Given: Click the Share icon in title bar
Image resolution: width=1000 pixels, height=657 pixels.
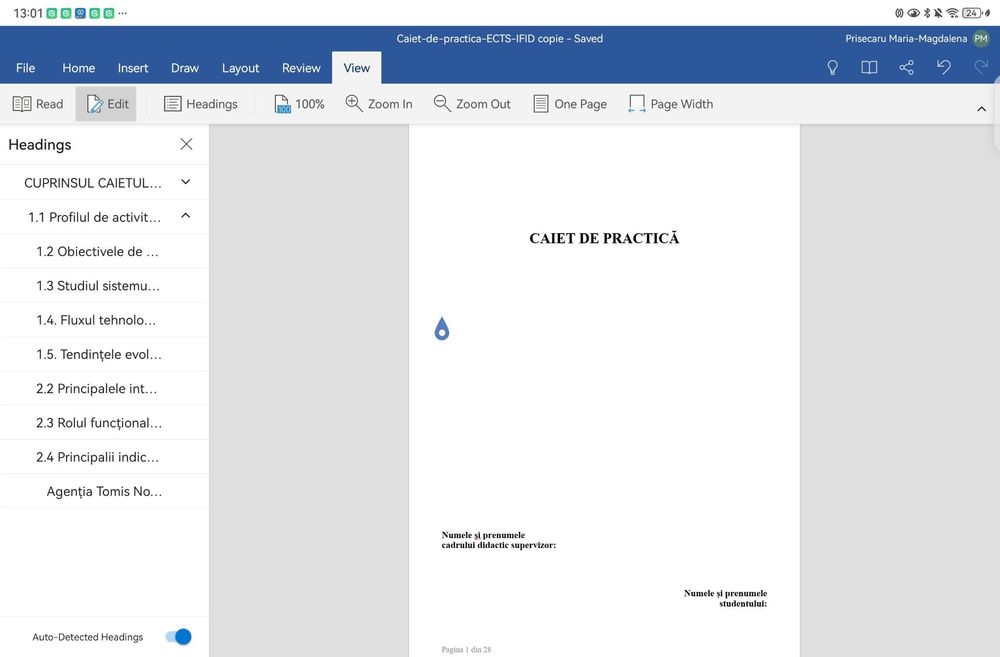Looking at the screenshot, I should point(906,68).
